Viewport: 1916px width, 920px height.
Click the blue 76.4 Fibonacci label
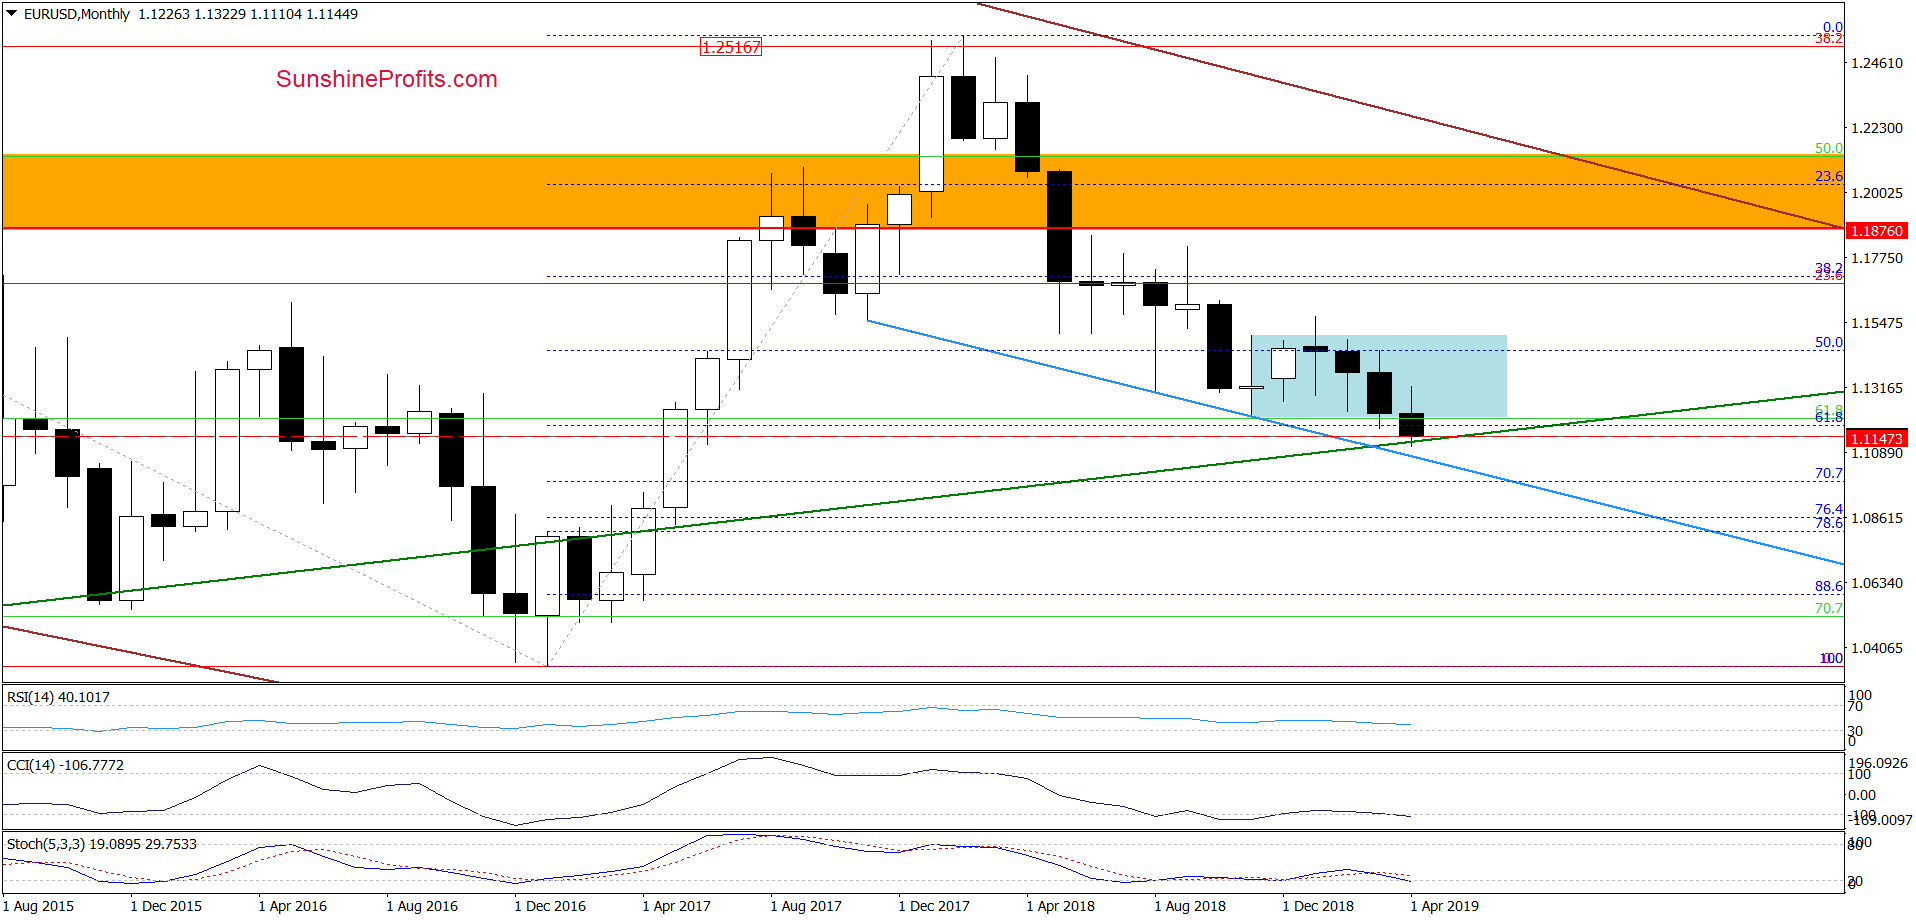click(1828, 509)
